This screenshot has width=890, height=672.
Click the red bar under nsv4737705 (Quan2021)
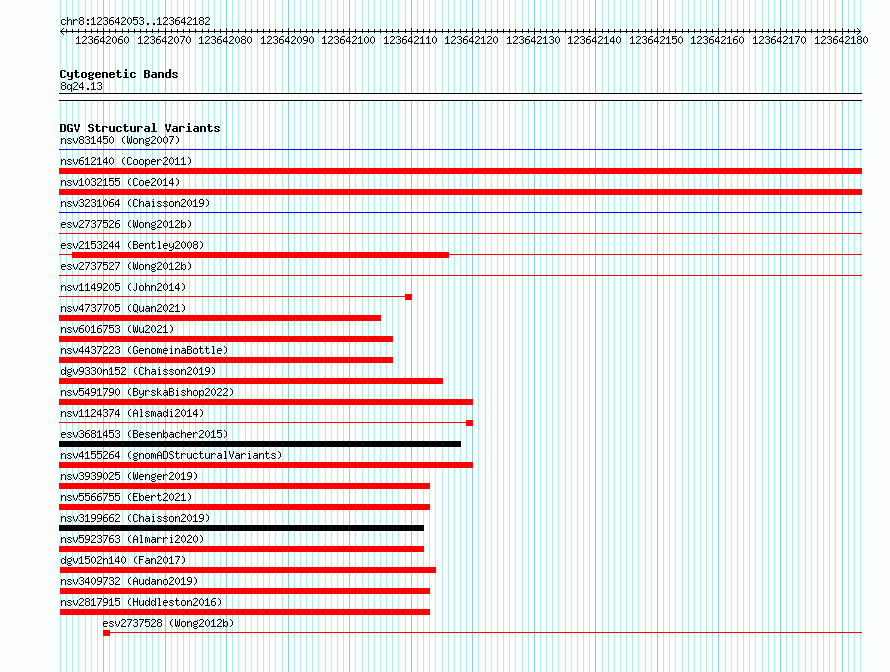(x=220, y=318)
